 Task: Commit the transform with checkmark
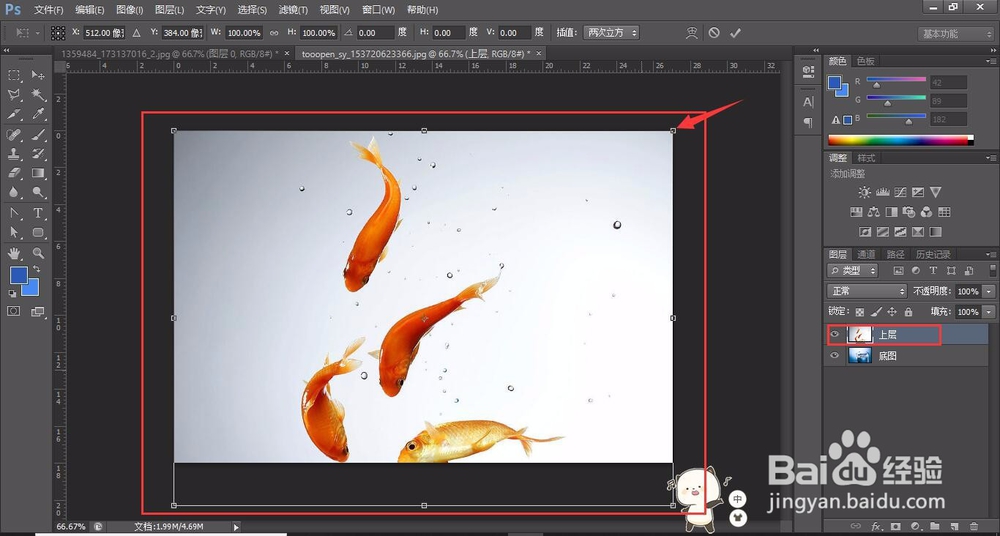coord(735,33)
